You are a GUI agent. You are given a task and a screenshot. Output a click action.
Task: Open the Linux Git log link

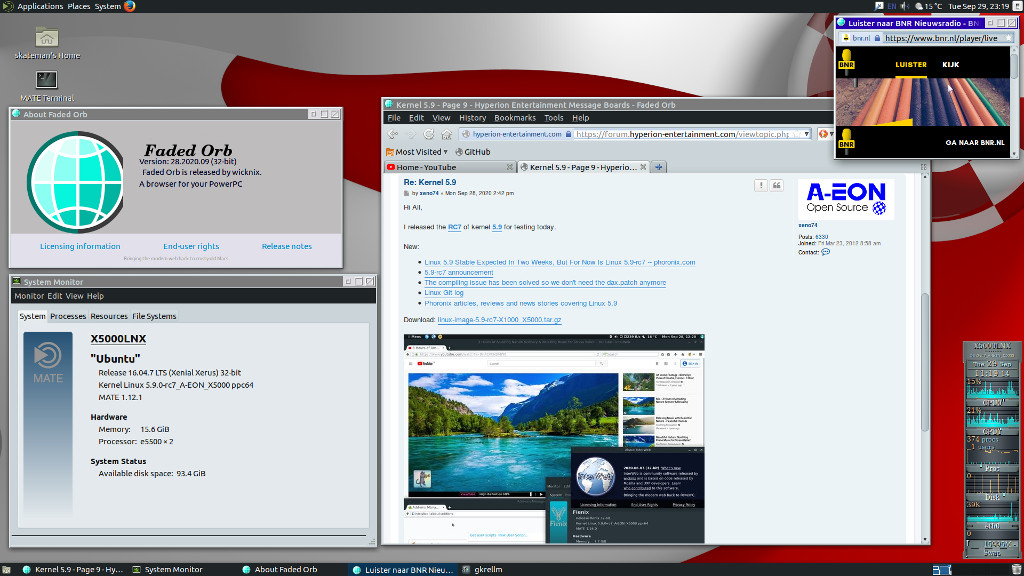444,293
